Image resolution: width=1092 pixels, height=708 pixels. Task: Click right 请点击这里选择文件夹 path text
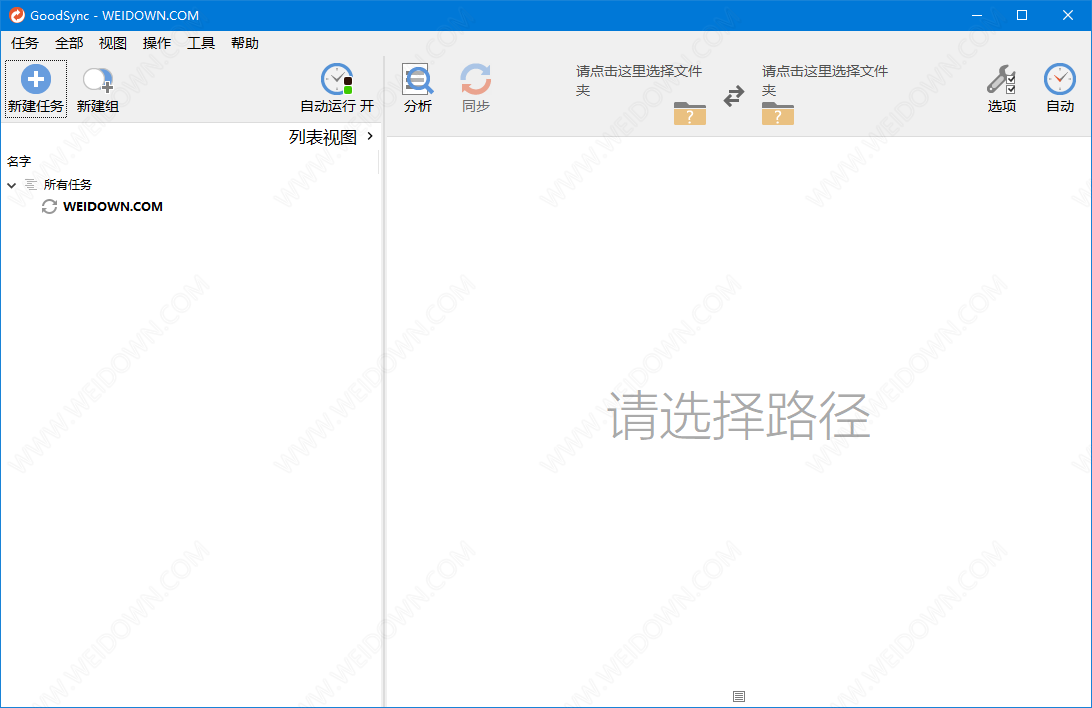[825, 80]
